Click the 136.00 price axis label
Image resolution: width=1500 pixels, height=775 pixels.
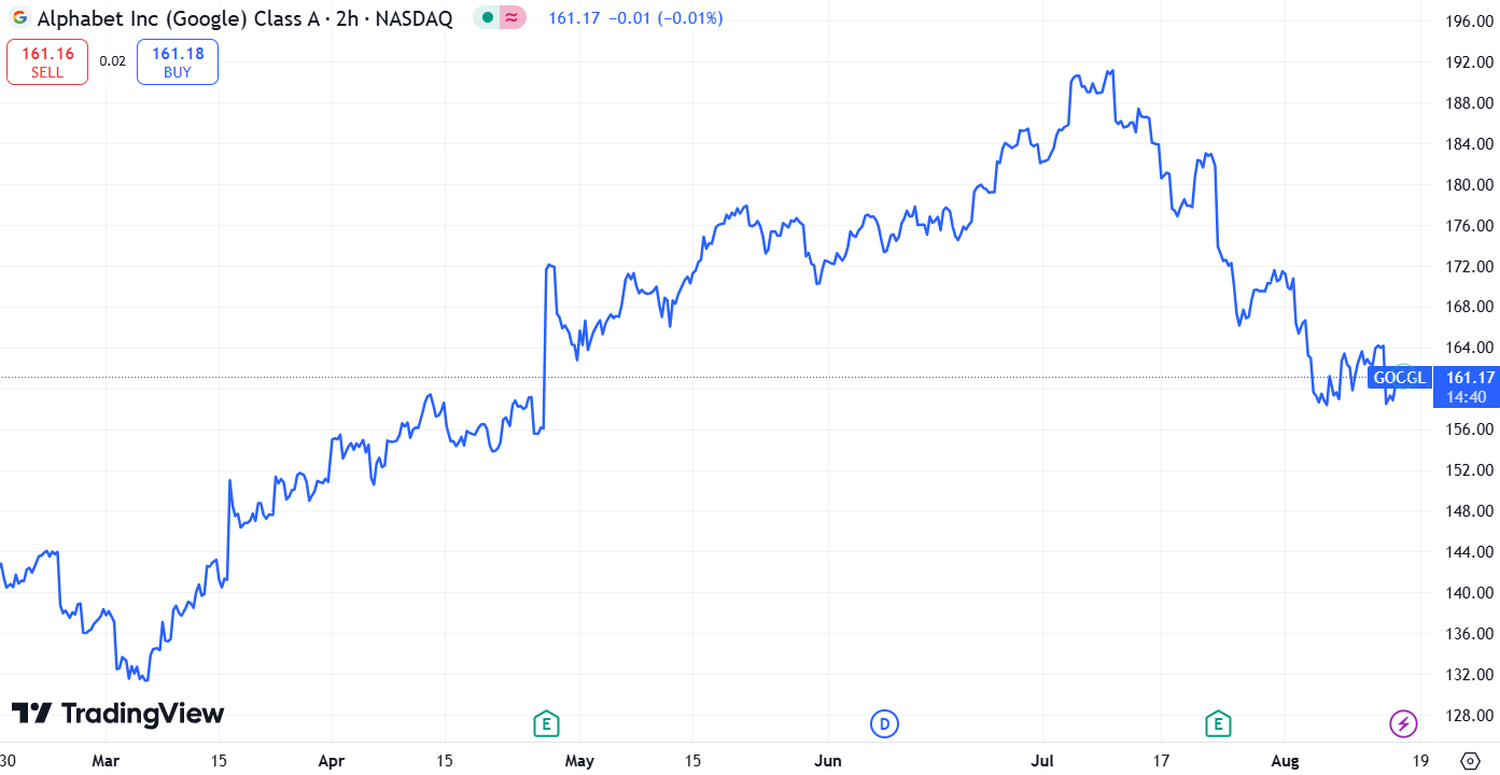(x=1469, y=634)
